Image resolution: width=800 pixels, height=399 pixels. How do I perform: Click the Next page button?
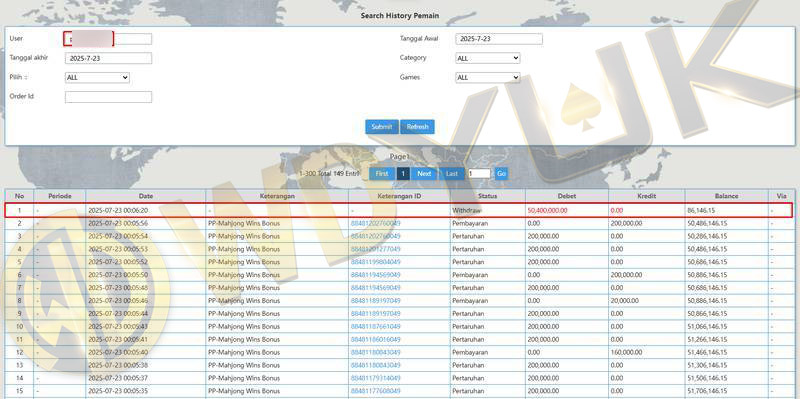coord(424,173)
